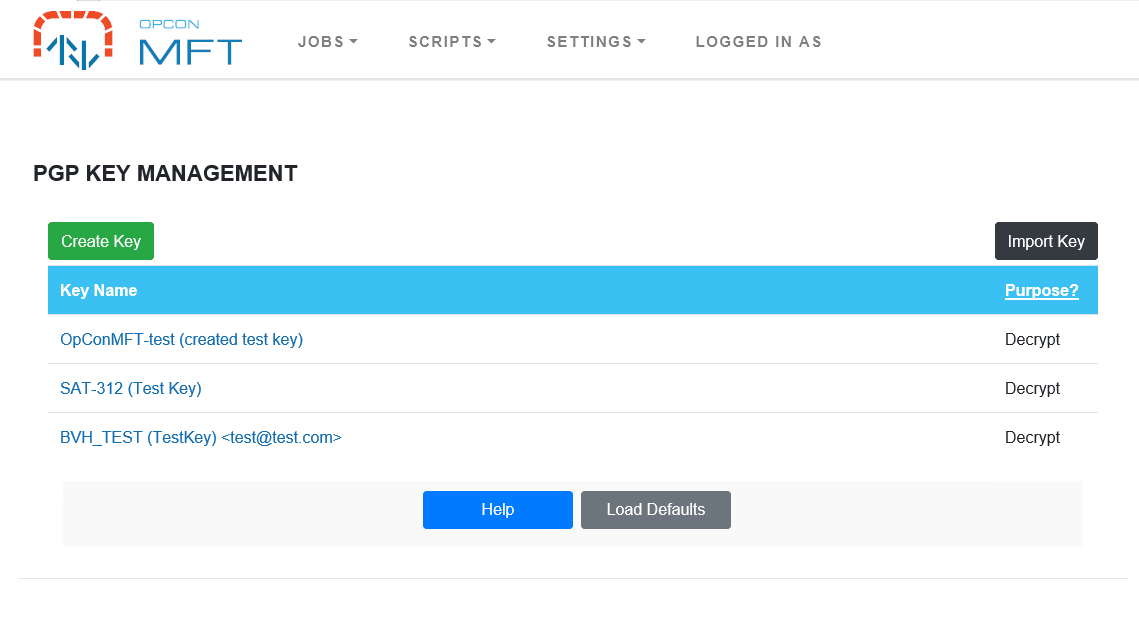Open the OpConMFT-test key link

[x=182, y=339]
